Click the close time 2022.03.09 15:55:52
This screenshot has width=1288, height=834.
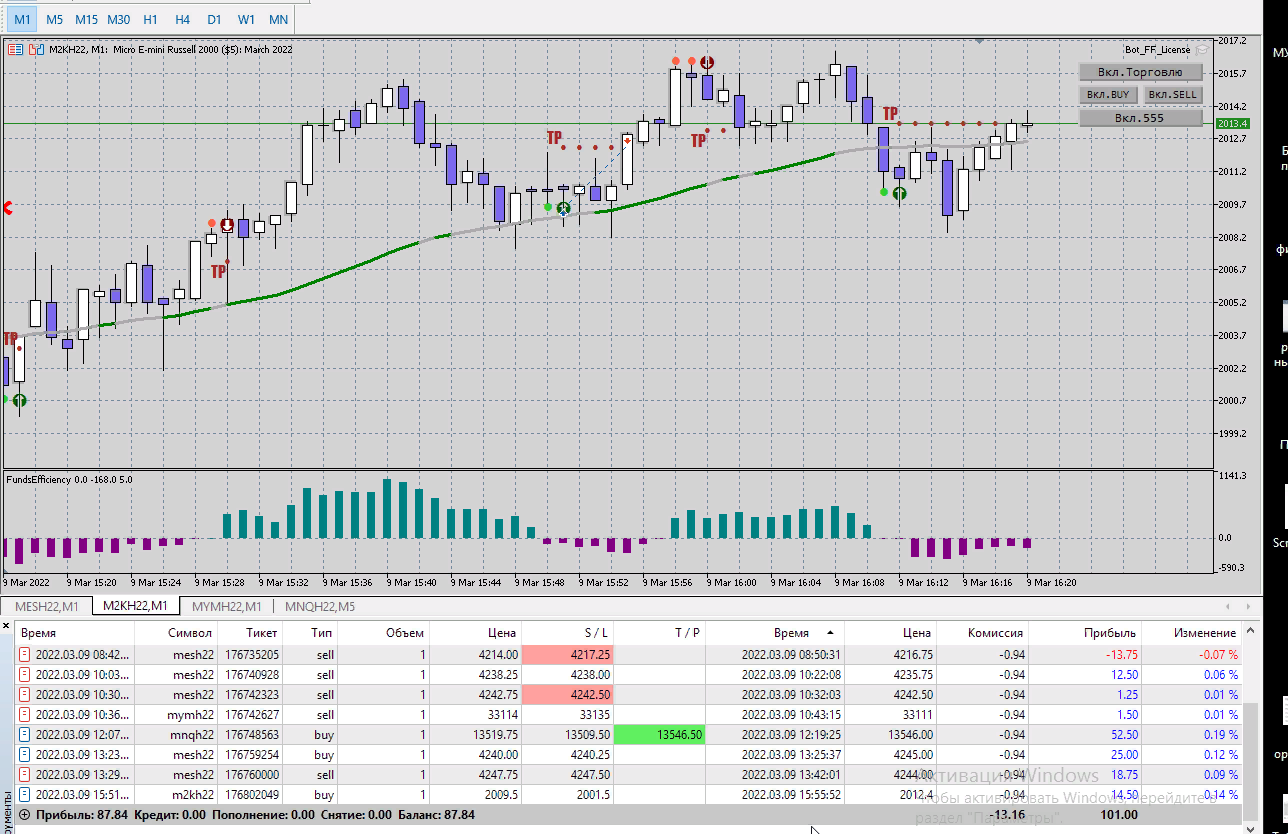pyautogui.click(x=791, y=795)
